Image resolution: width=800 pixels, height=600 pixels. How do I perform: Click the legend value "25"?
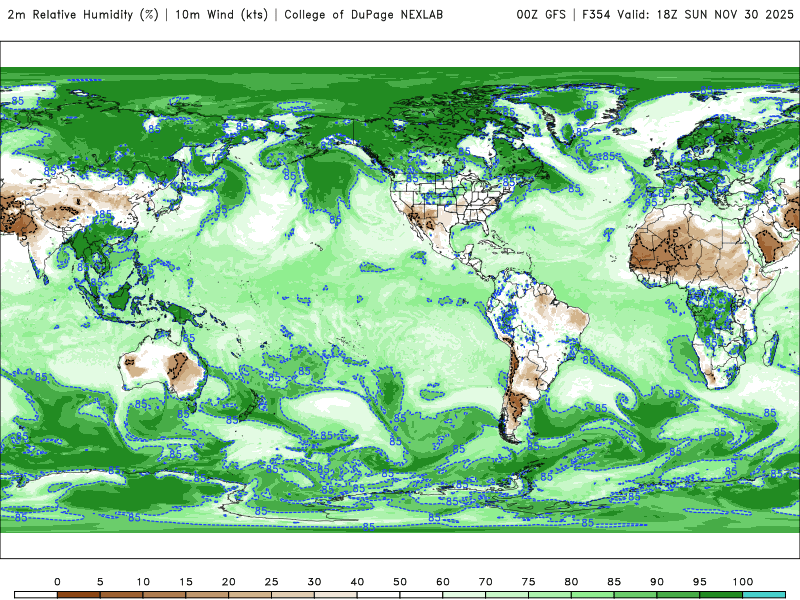271,582
